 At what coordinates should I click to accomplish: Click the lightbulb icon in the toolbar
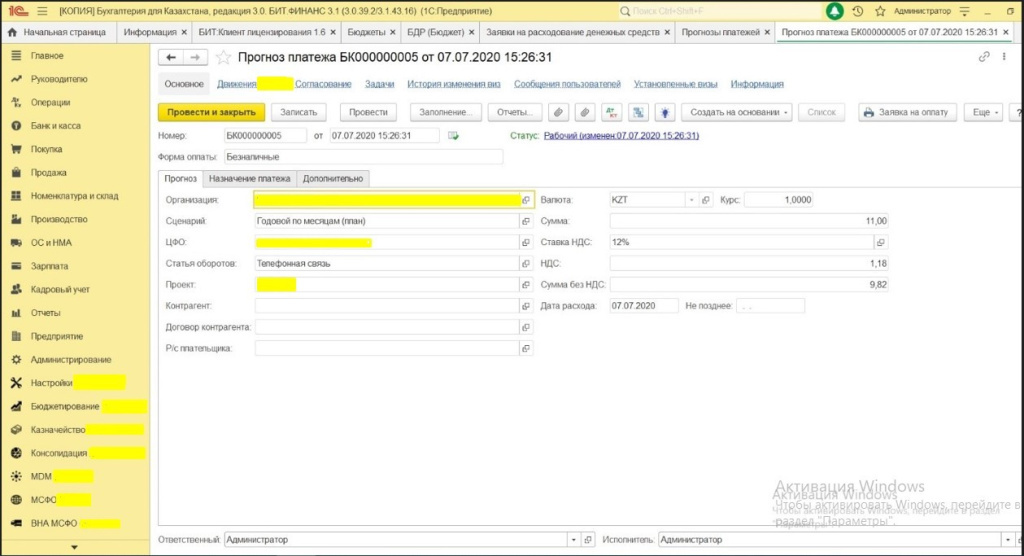(665, 112)
